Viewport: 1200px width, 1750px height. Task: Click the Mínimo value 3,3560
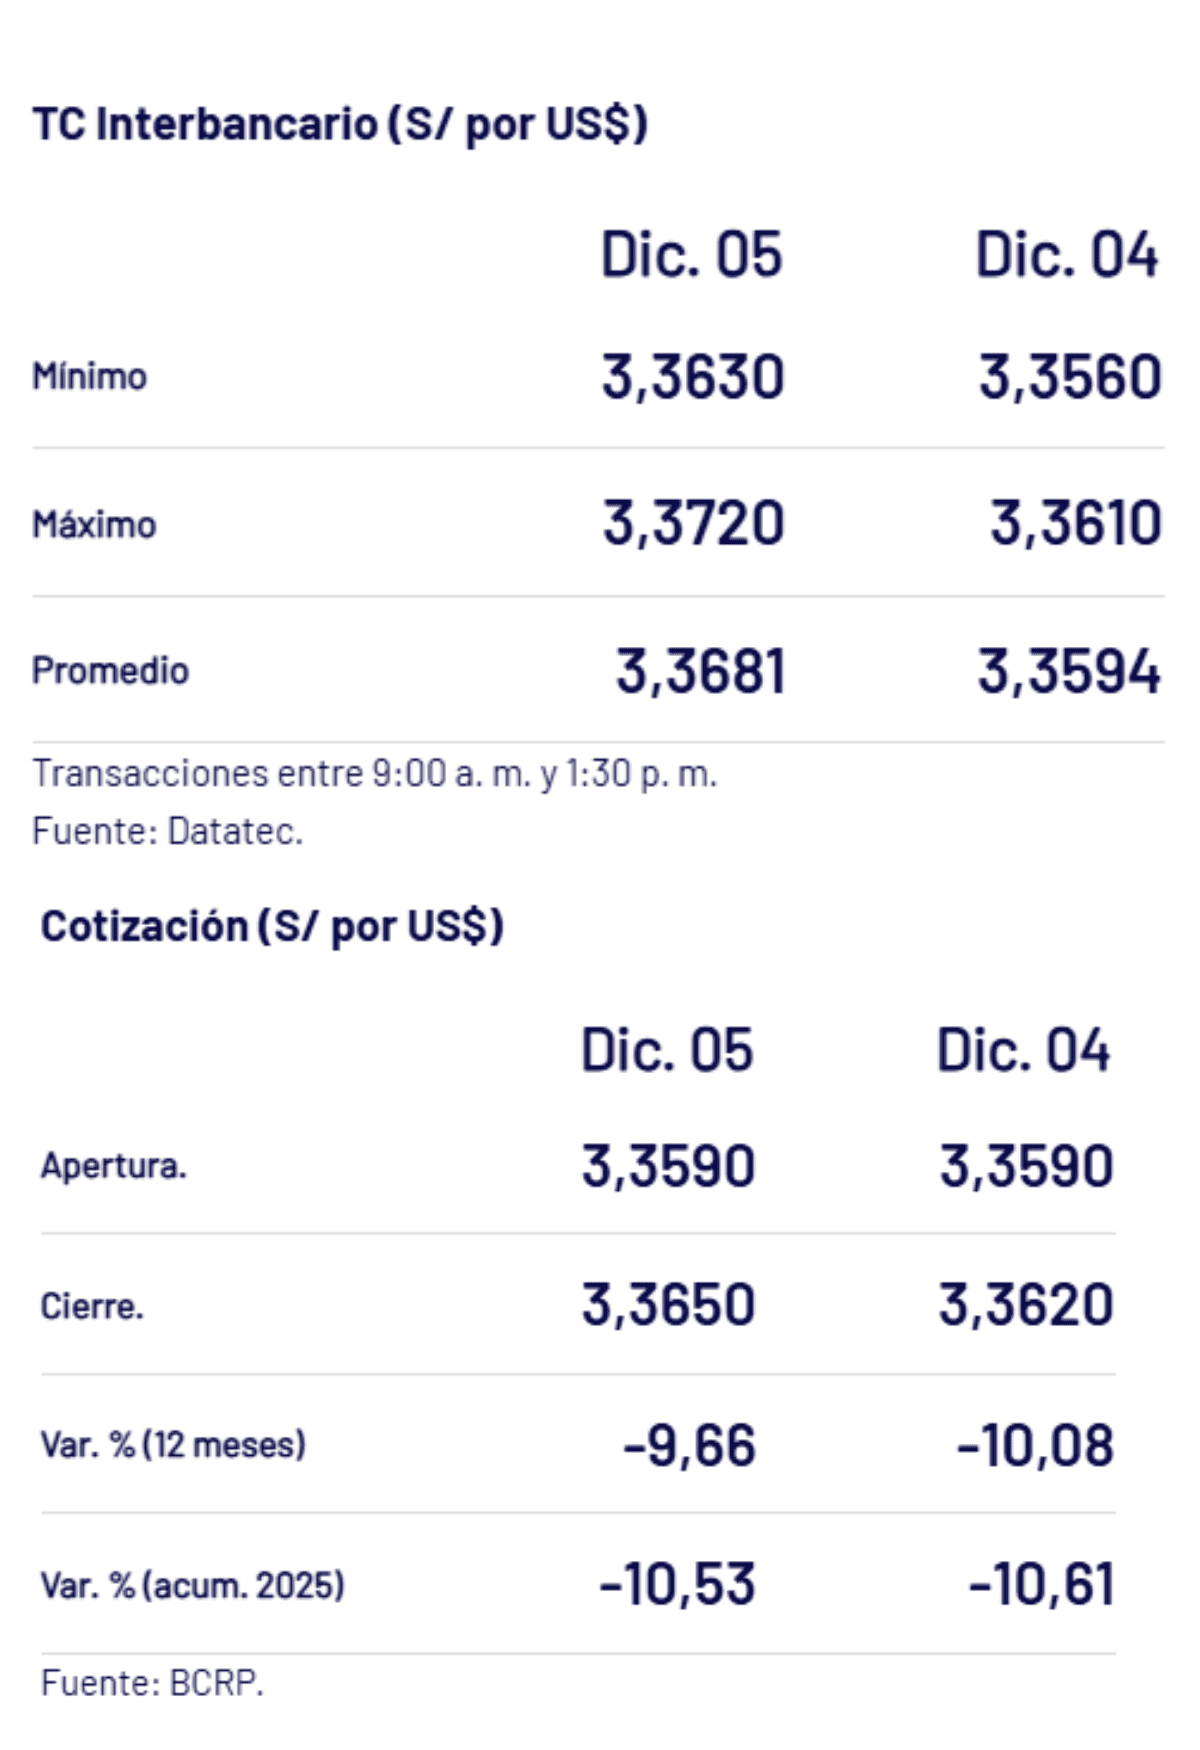coord(1069,377)
